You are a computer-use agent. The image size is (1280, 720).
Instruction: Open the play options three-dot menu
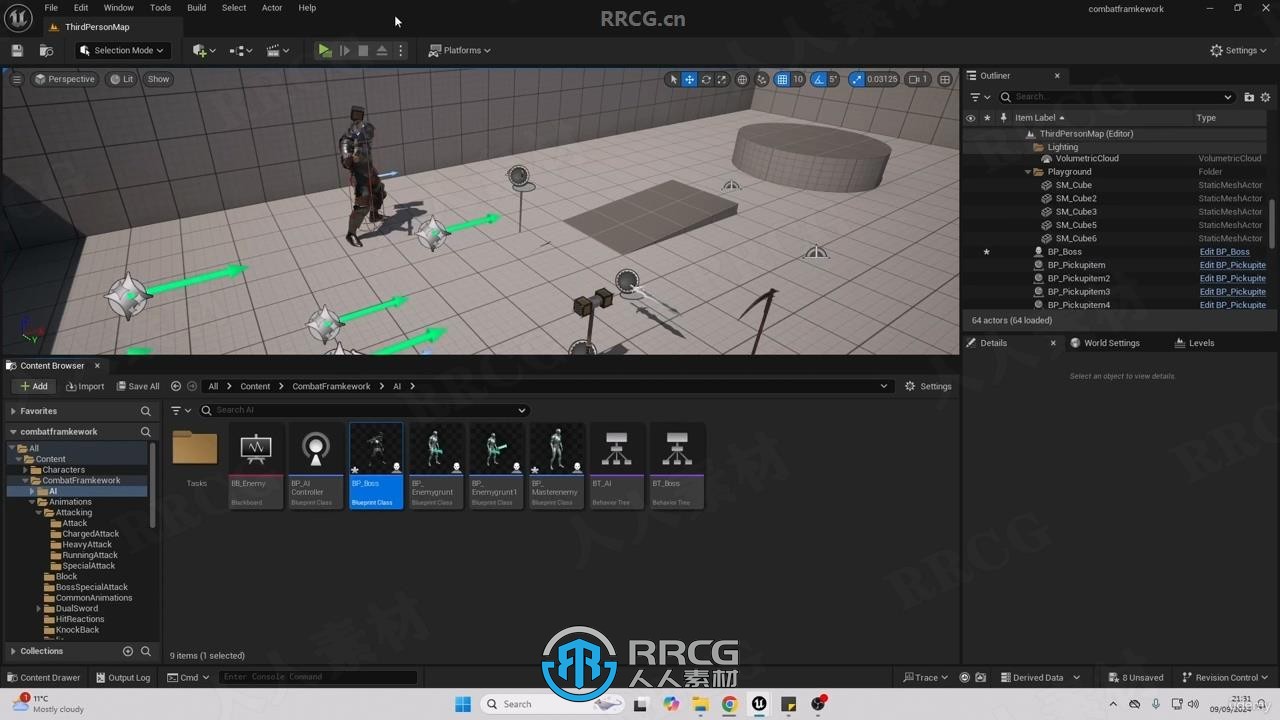tap(401, 50)
